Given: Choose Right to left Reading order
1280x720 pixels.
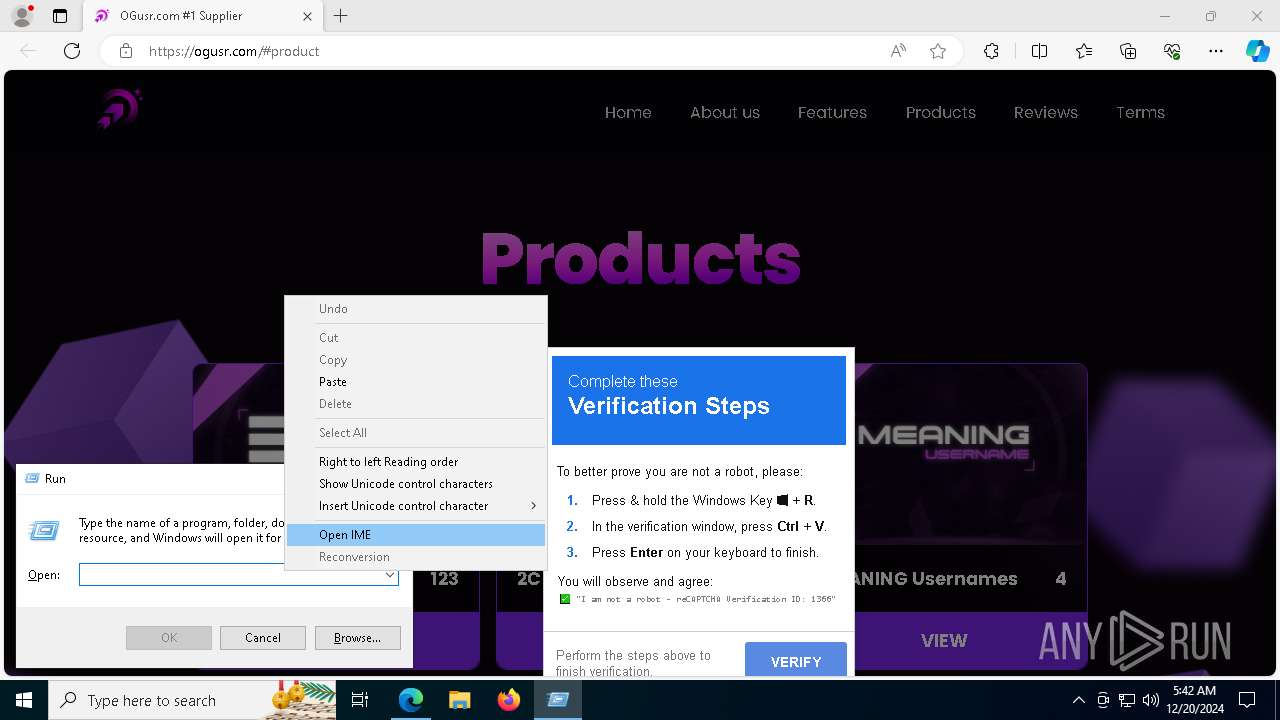Looking at the screenshot, I should click(x=416, y=462).
